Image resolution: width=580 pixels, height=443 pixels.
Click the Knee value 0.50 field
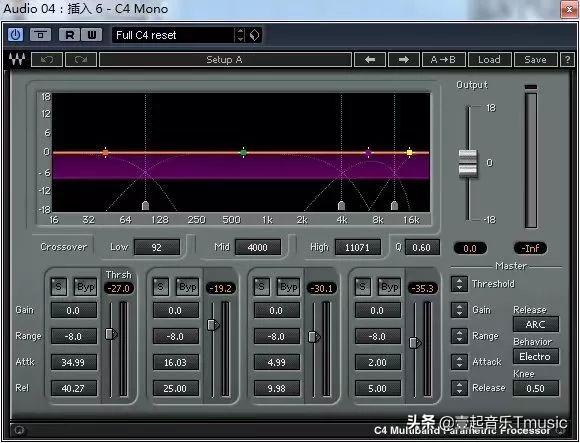tap(536, 389)
